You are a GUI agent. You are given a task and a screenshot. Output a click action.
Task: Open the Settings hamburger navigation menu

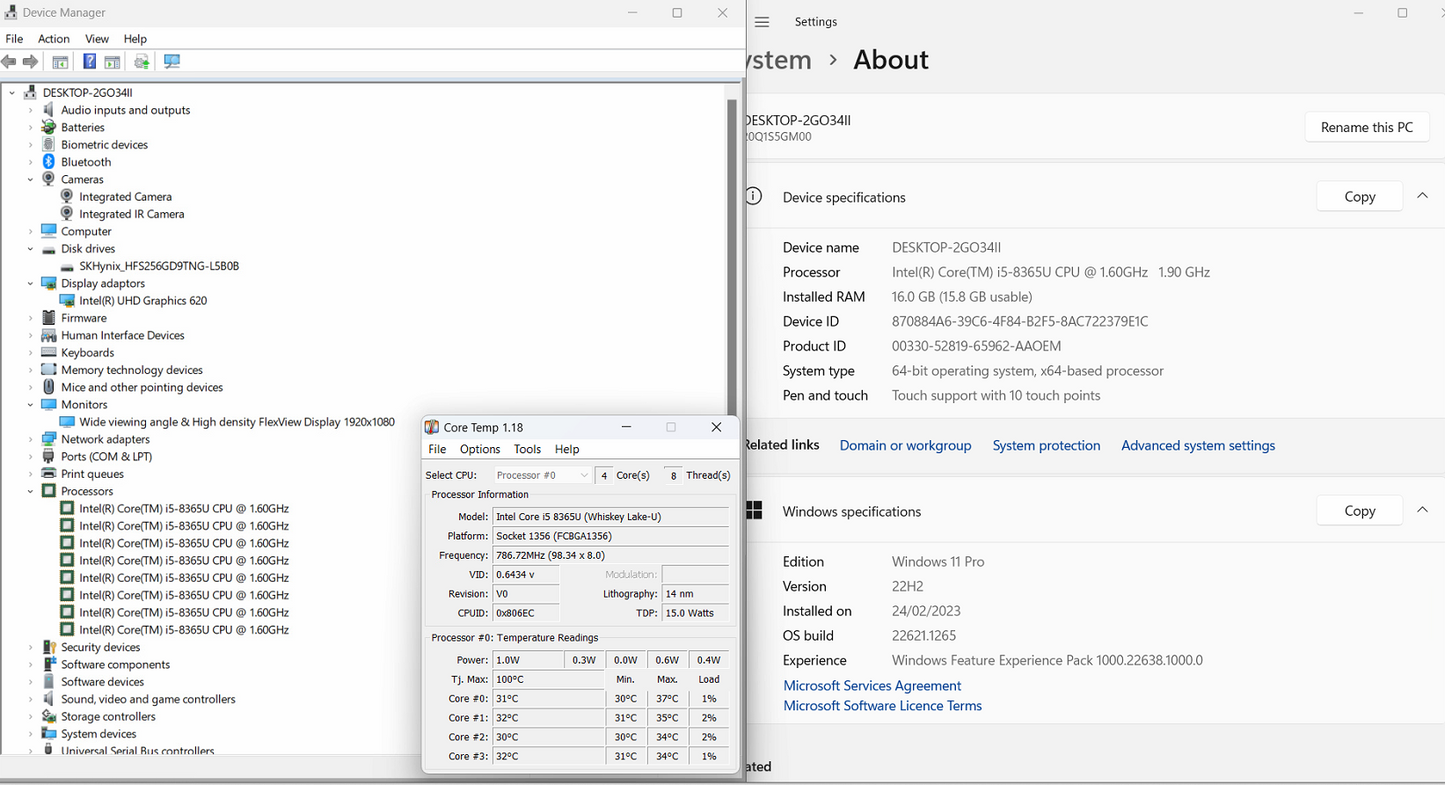point(762,22)
